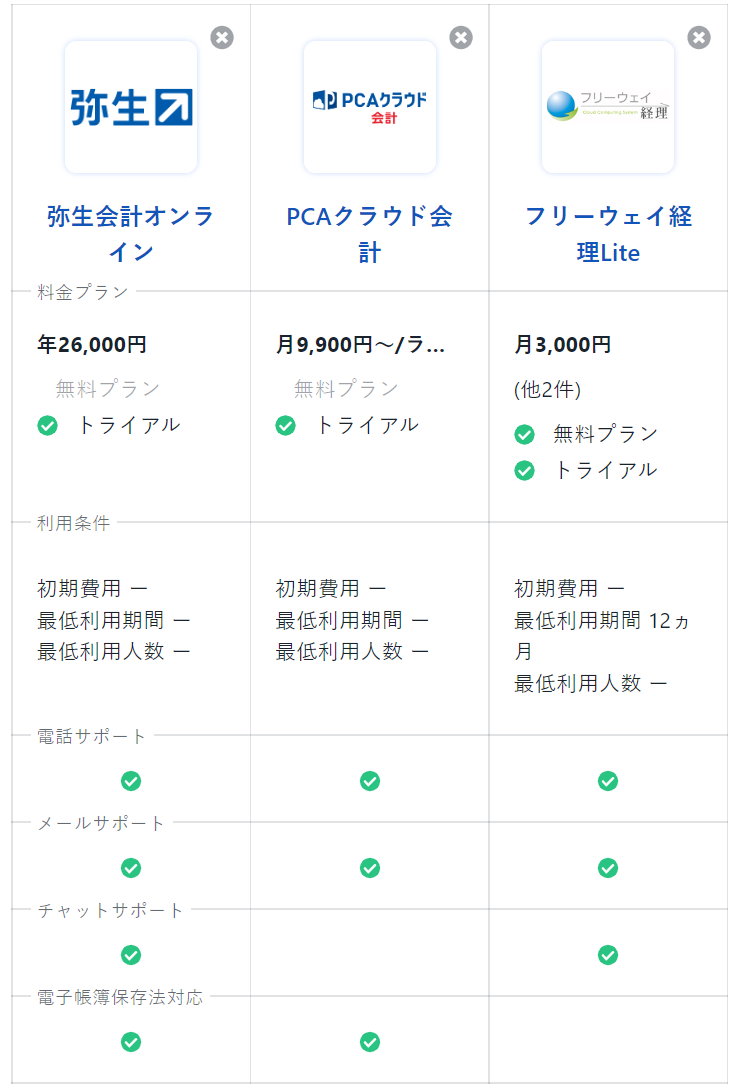Click the 弥生 logo thumbnail
Image resolution: width=729 pixels, height=1090 pixels.
tap(131, 107)
